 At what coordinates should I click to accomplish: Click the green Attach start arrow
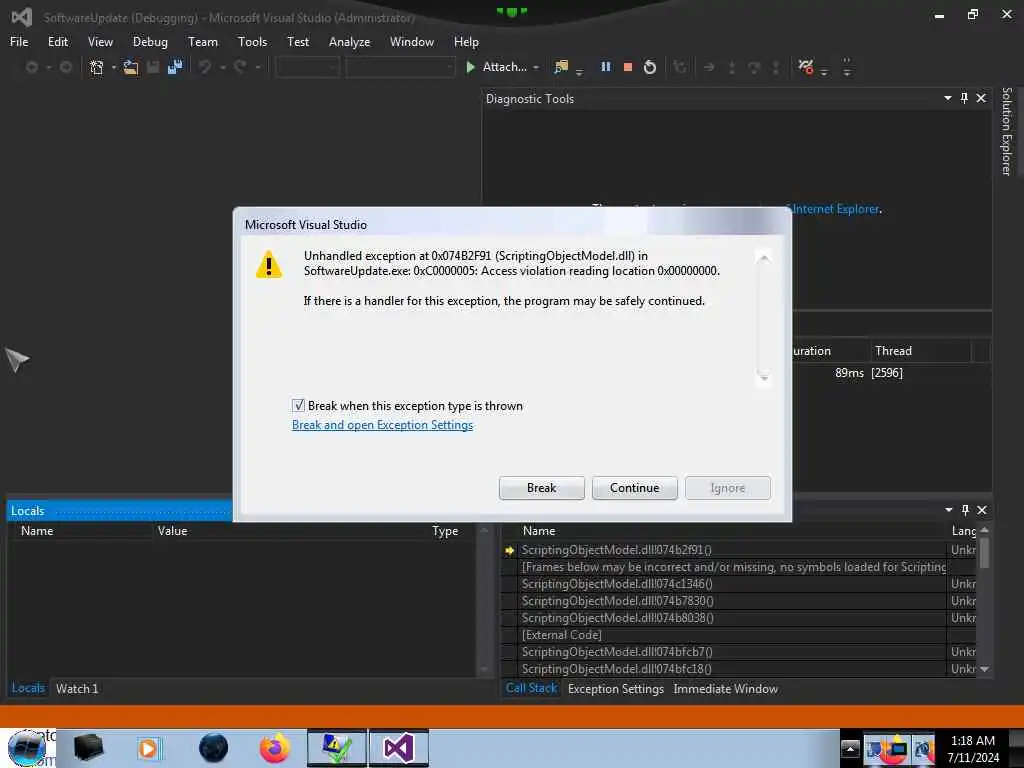click(x=470, y=67)
